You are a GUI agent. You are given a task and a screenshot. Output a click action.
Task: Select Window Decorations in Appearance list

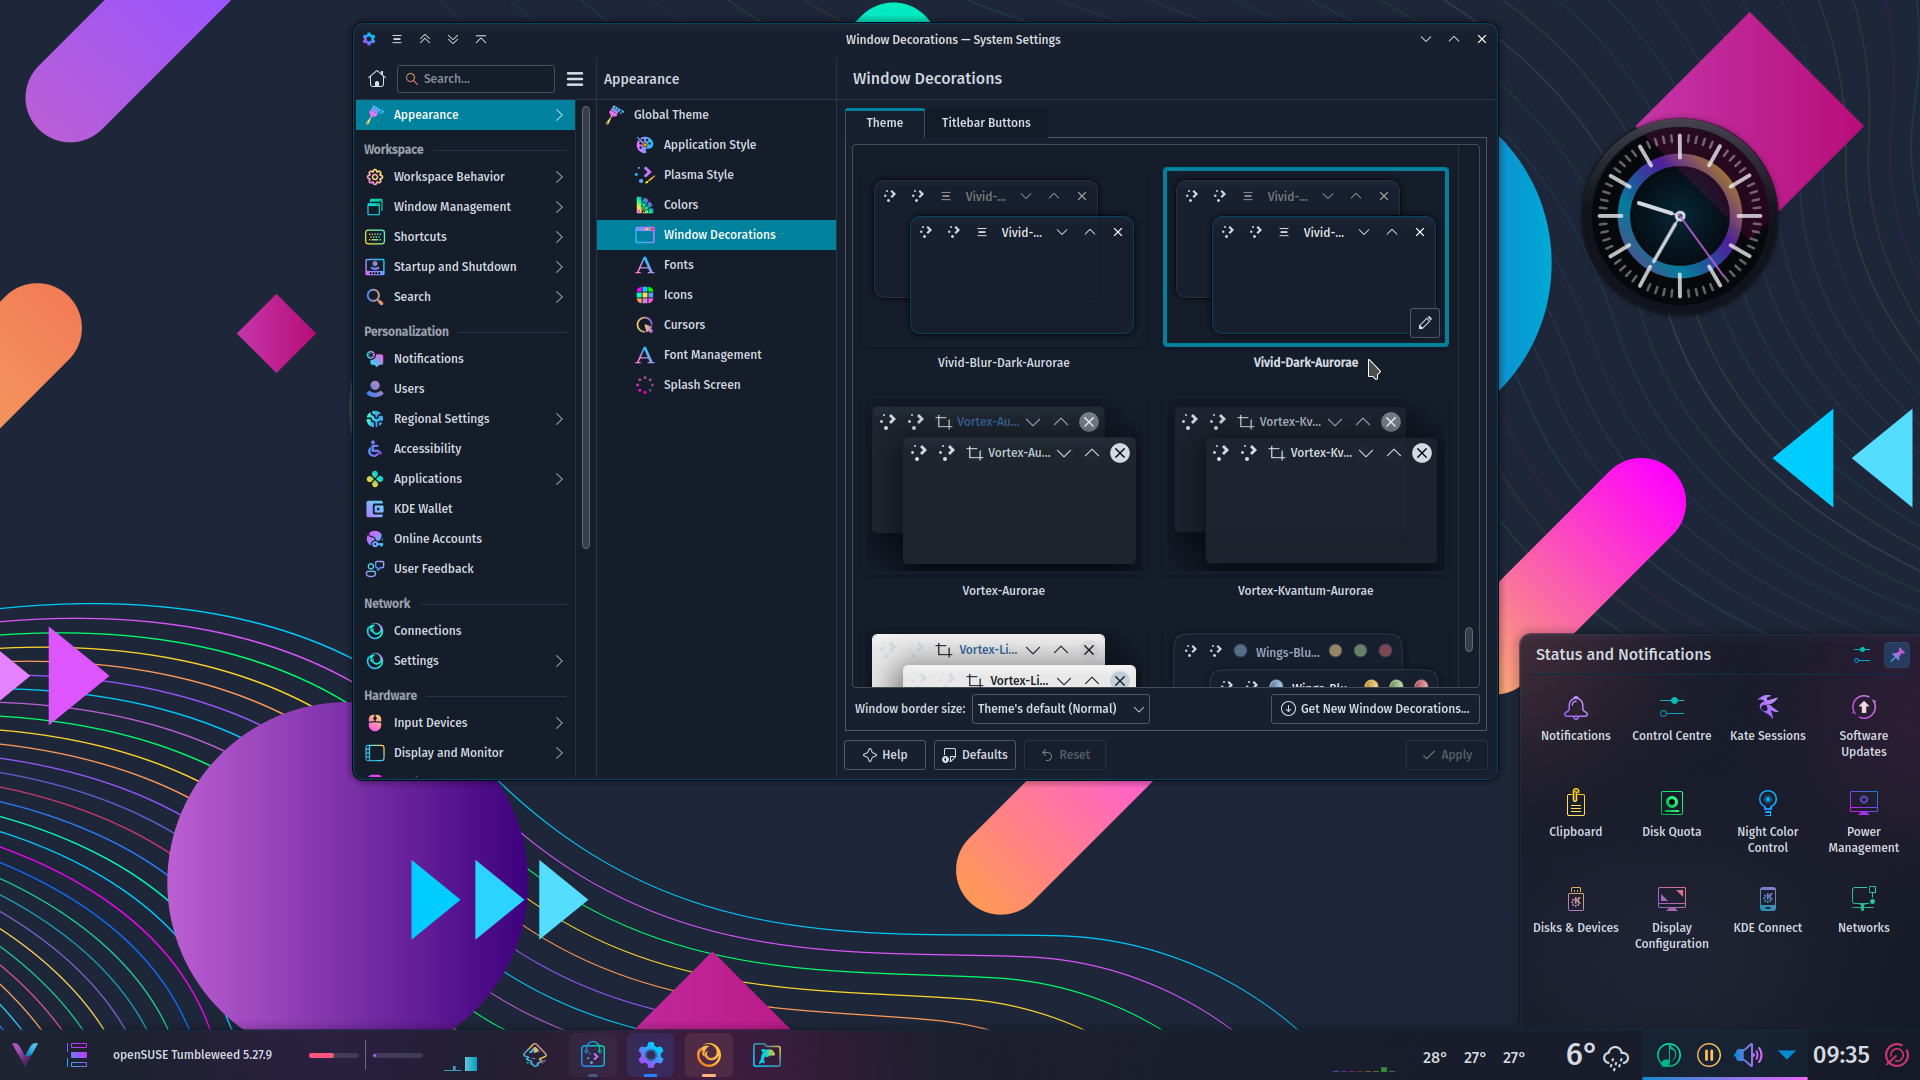[716, 235]
